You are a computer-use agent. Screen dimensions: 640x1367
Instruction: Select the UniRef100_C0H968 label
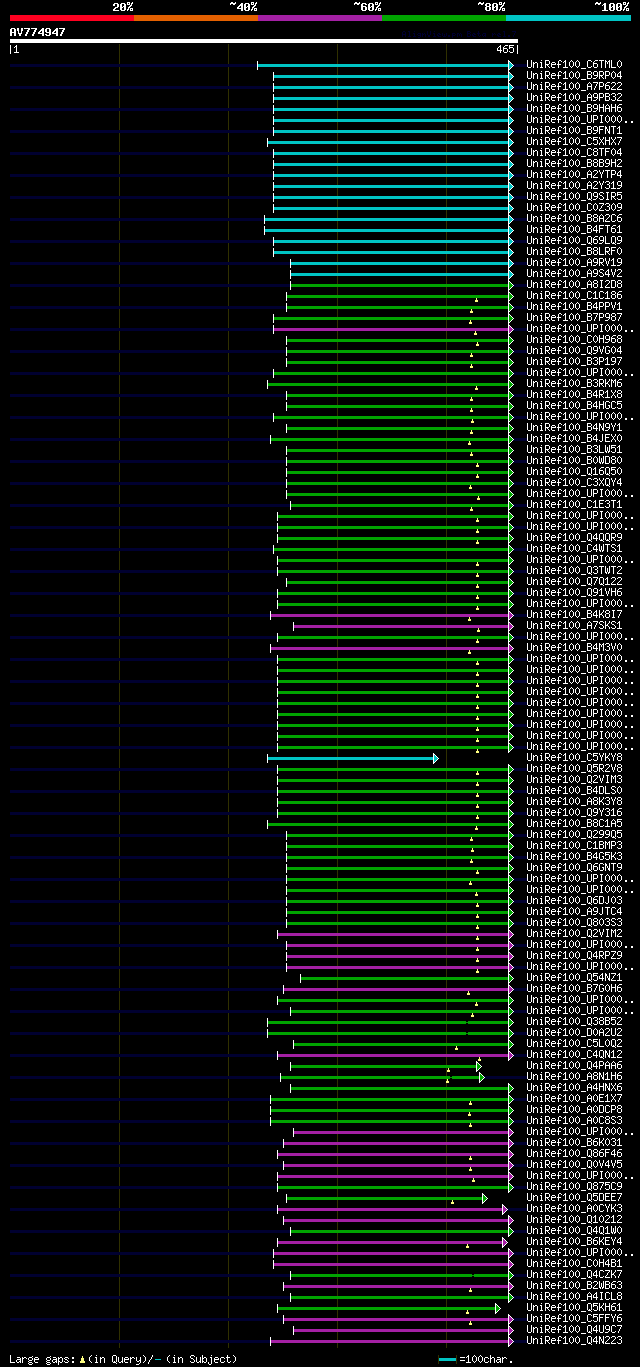click(x=574, y=340)
